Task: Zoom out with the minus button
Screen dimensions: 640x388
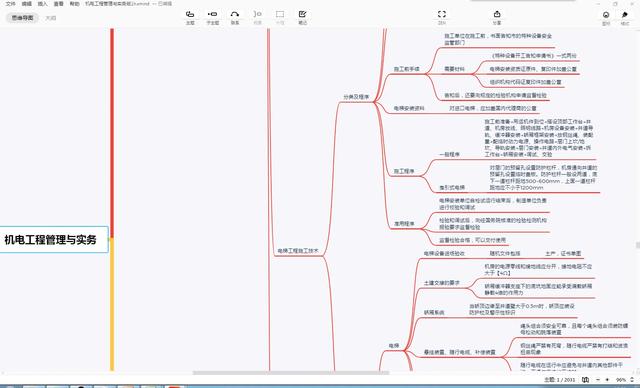Action: 598,379
